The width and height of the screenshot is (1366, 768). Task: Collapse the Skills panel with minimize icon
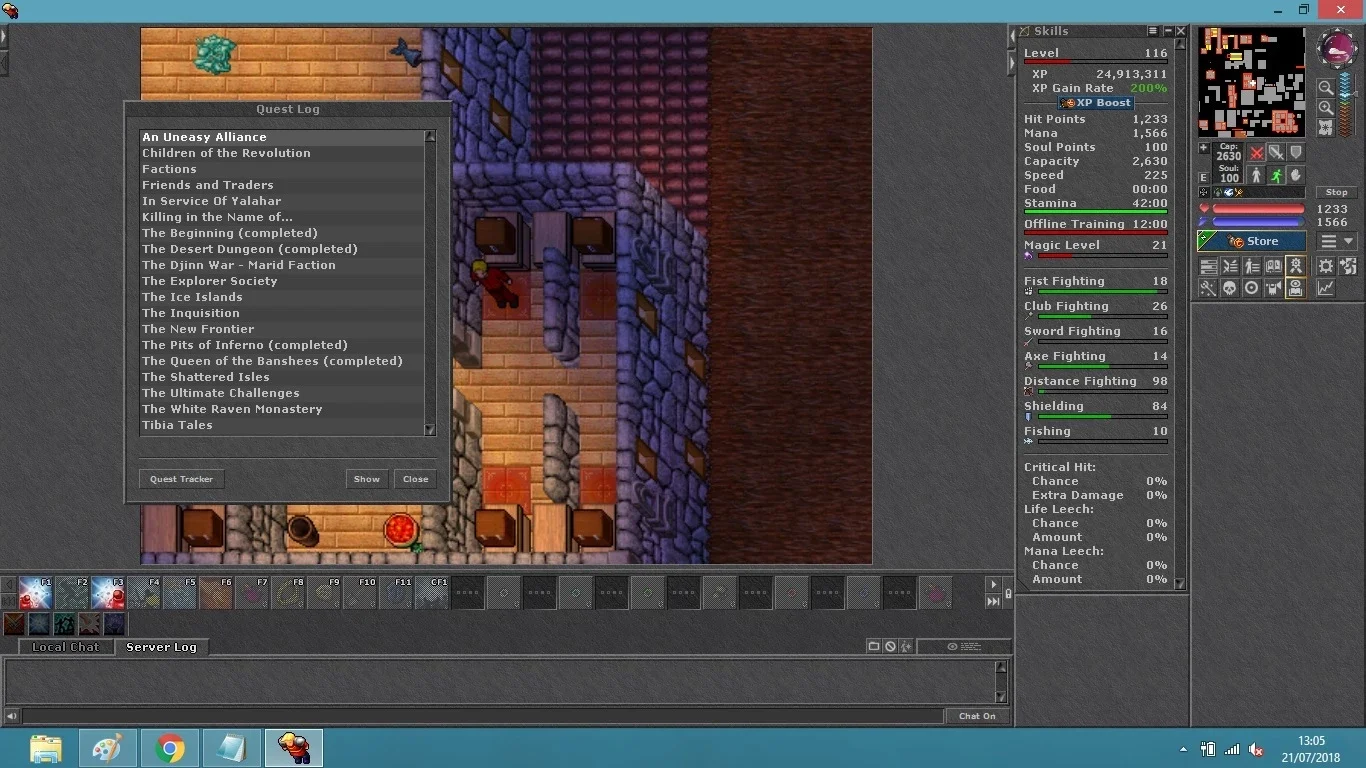(1166, 32)
